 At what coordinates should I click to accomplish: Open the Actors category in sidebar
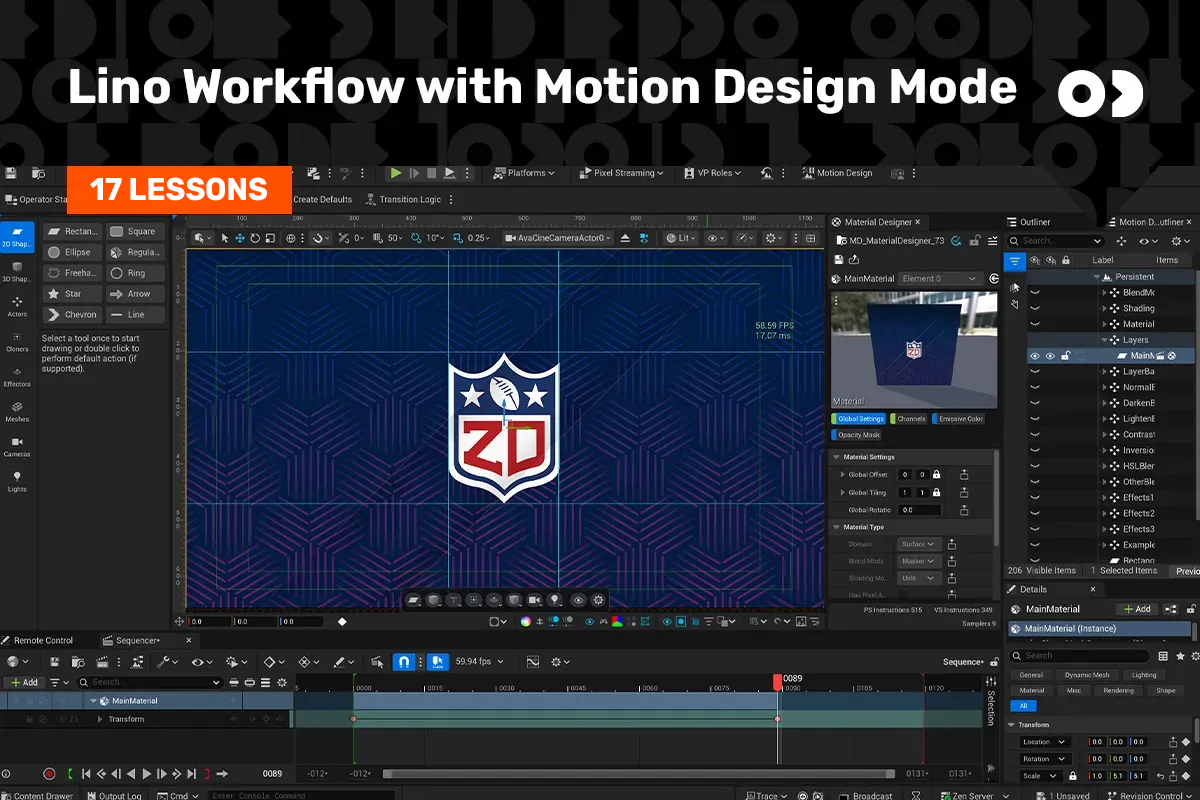tap(17, 306)
